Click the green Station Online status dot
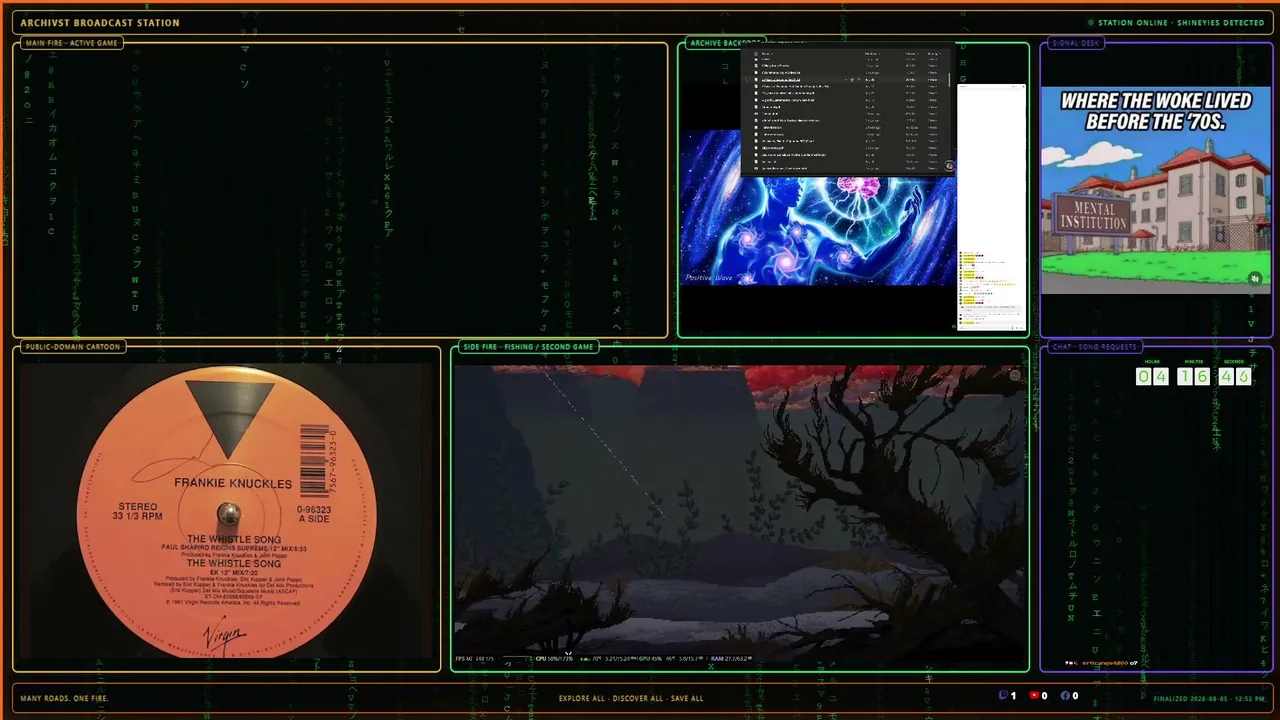Screen dimensions: 1280x720 (x=1091, y=23)
